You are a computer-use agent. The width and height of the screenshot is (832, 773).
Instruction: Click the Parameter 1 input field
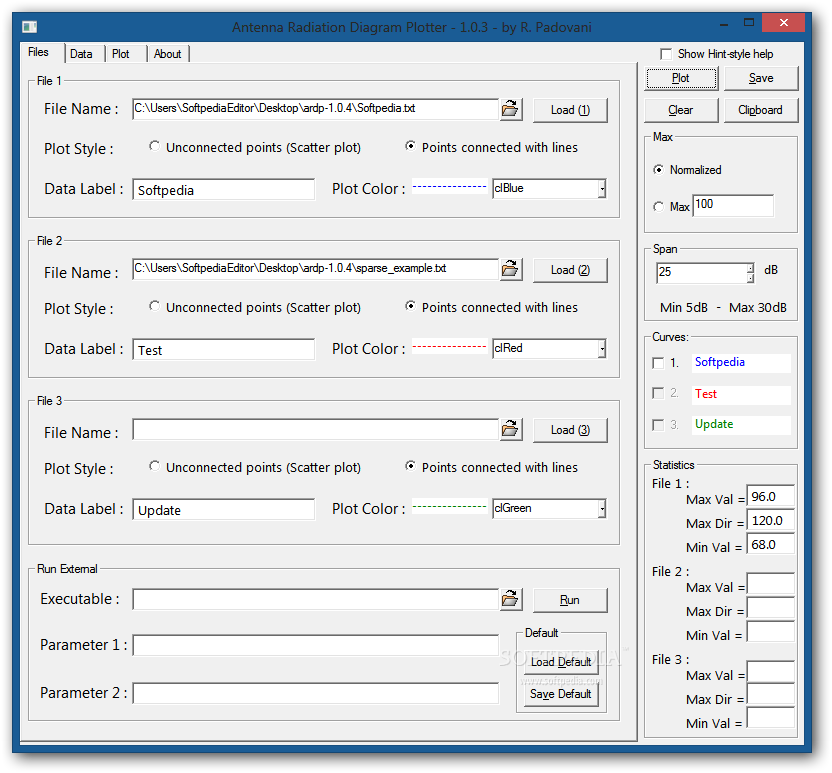pyautogui.click(x=316, y=645)
